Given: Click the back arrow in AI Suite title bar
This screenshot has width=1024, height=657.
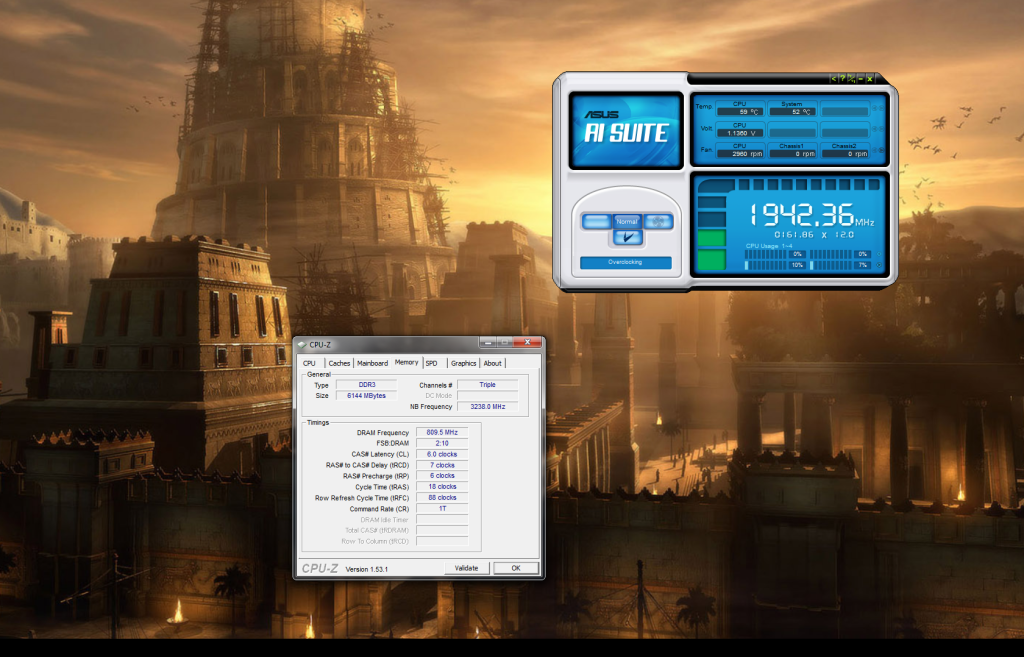Looking at the screenshot, I should click(x=833, y=78).
